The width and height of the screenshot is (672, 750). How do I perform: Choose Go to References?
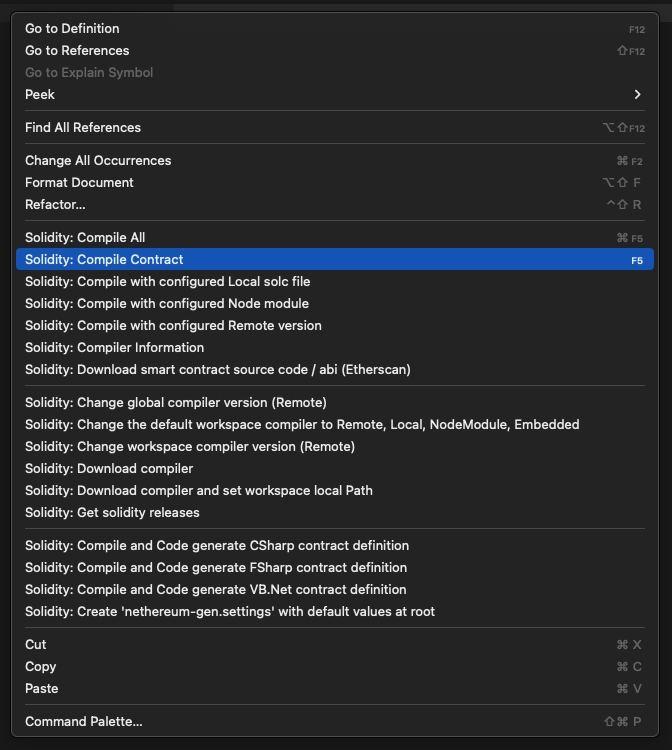pyautogui.click(x=335, y=50)
